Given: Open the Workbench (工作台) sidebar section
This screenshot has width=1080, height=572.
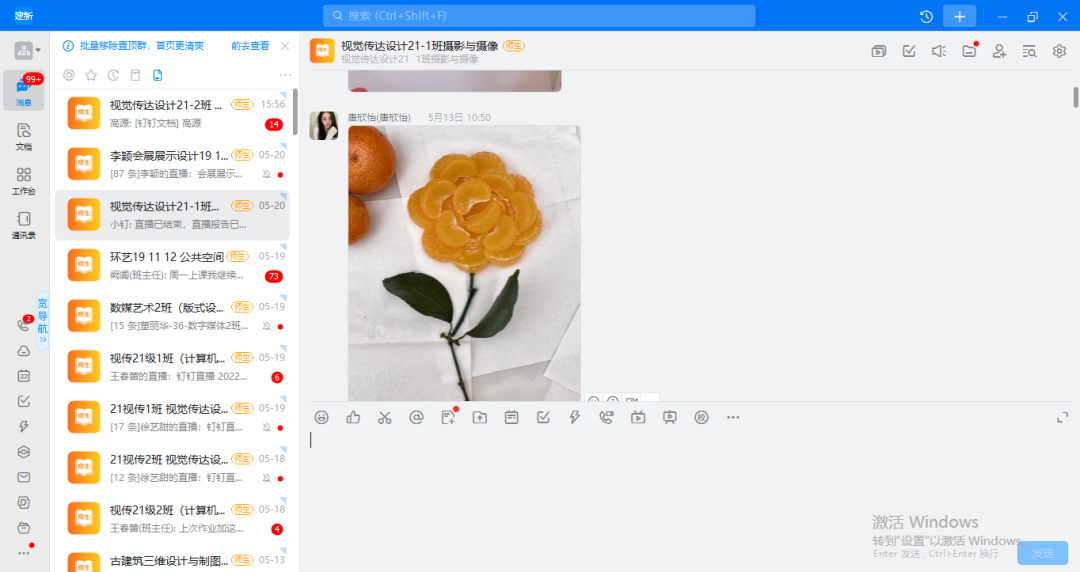Looking at the screenshot, I should click(x=24, y=181).
